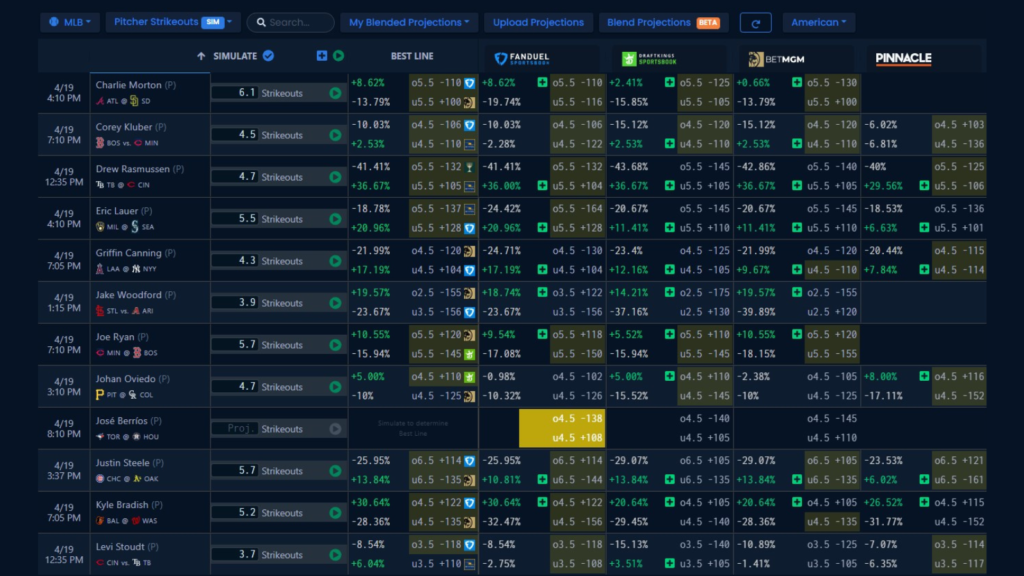Select BetMGM column header

[776, 59]
